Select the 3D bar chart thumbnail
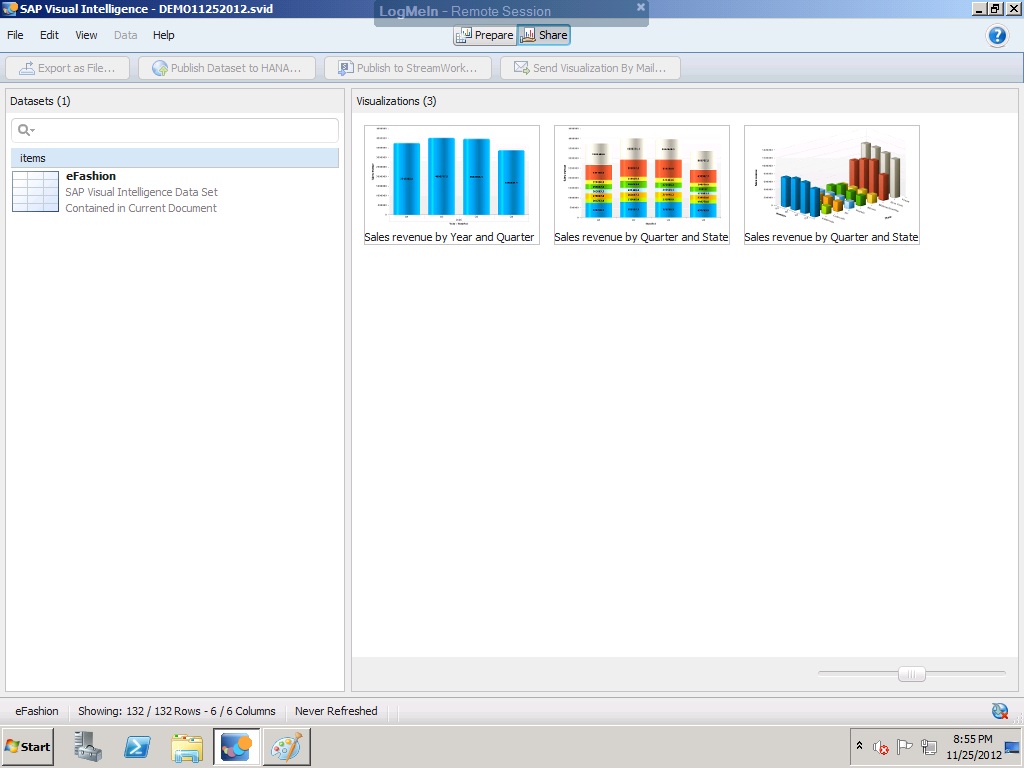 tap(832, 185)
